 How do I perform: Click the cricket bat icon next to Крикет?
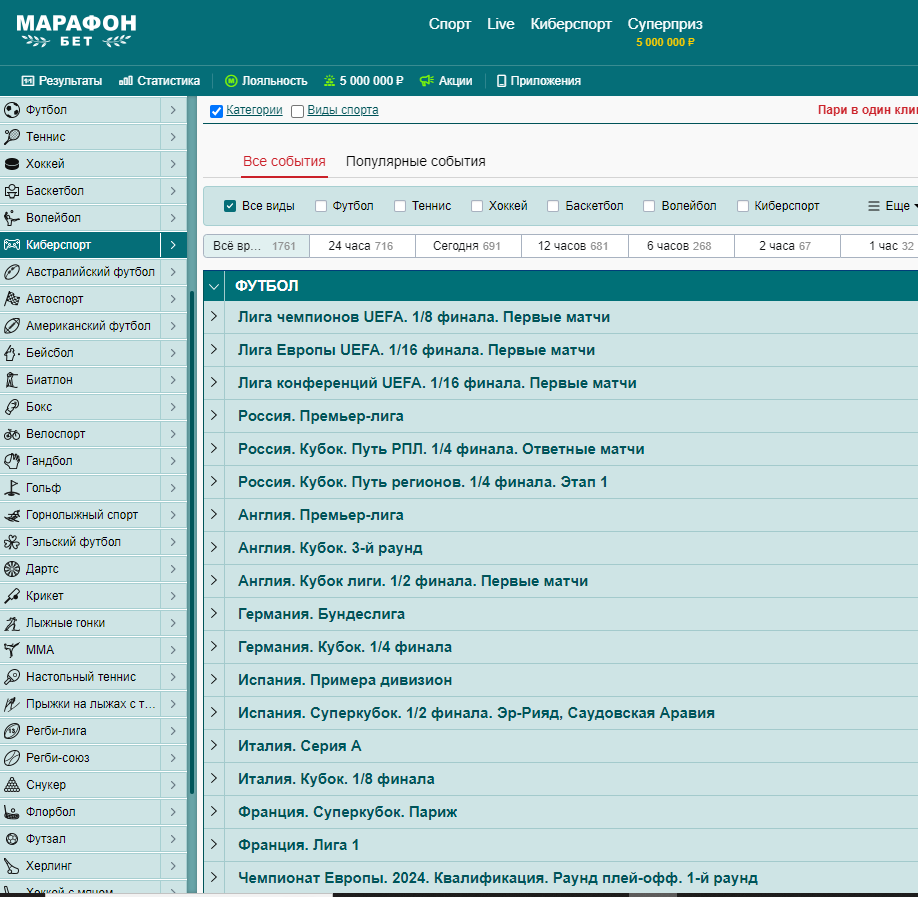coord(12,596)
